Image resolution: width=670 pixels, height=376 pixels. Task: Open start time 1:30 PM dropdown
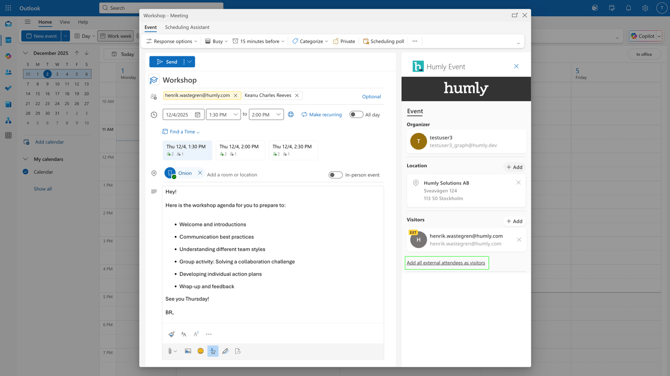click(x=223, y=115)
